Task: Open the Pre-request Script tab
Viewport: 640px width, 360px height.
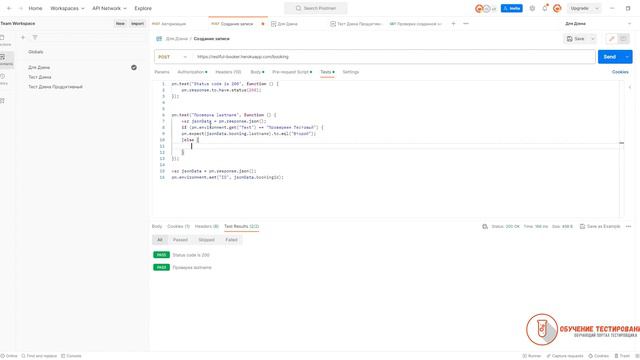Action: point(291,72)
